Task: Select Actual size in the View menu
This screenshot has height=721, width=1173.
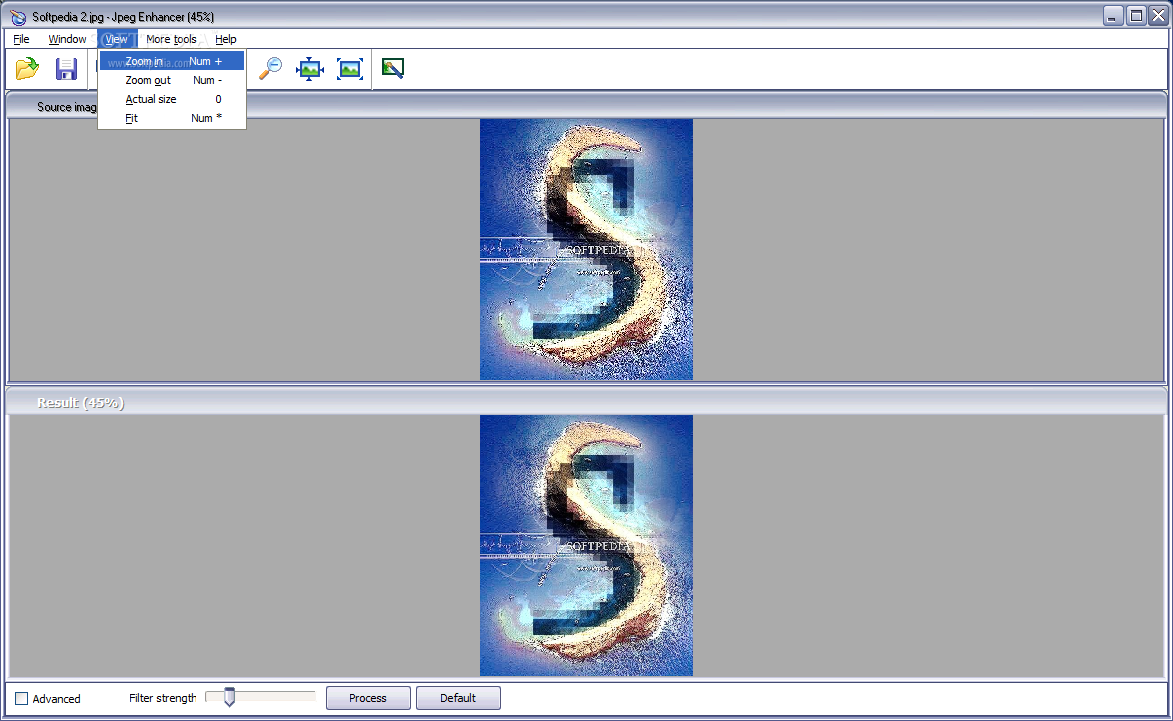Action: (x=172, y=99)
